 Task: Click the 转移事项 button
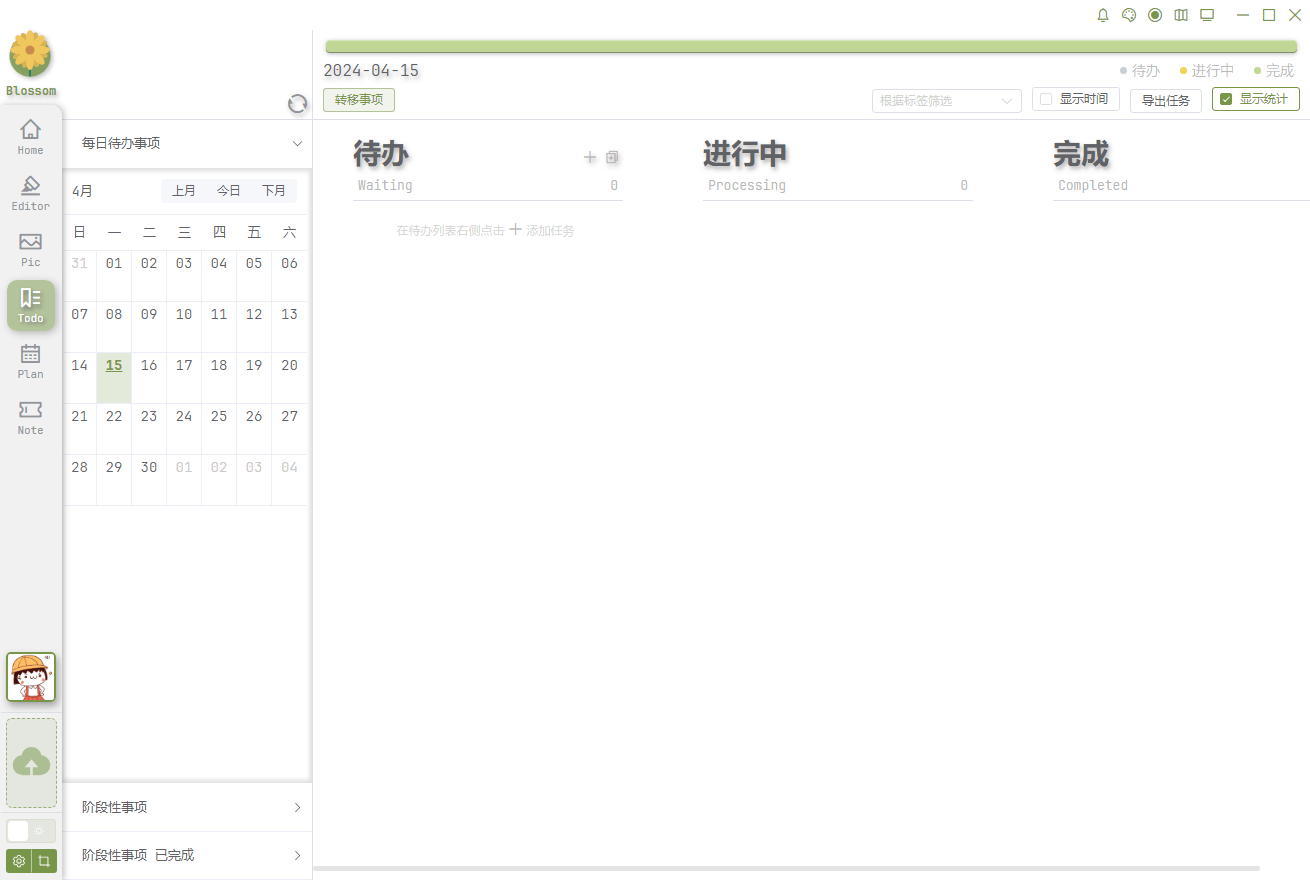[x=359, y=100]
